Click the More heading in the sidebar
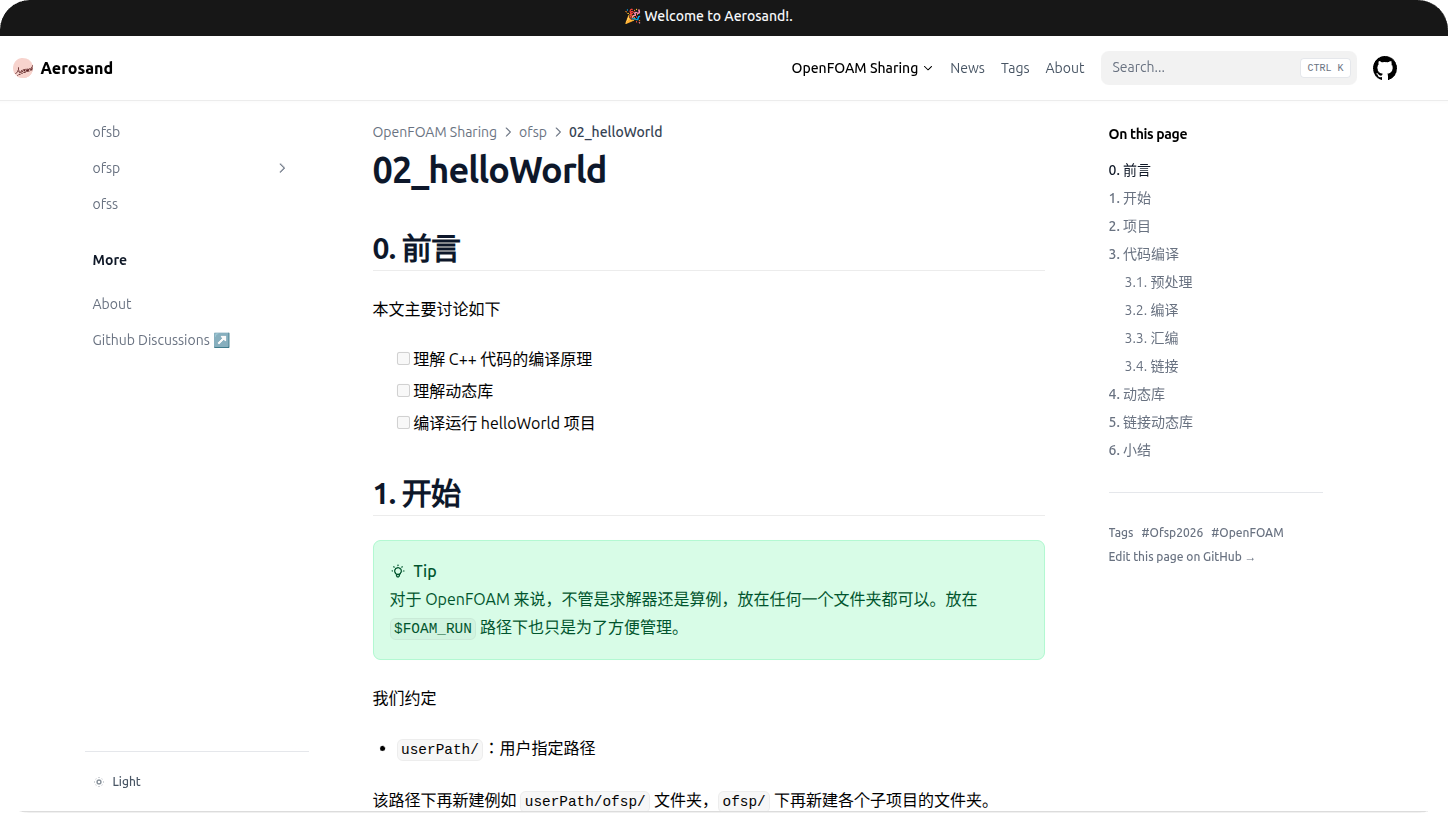The width and height of the screenshot is (1448, 813). 110,260
